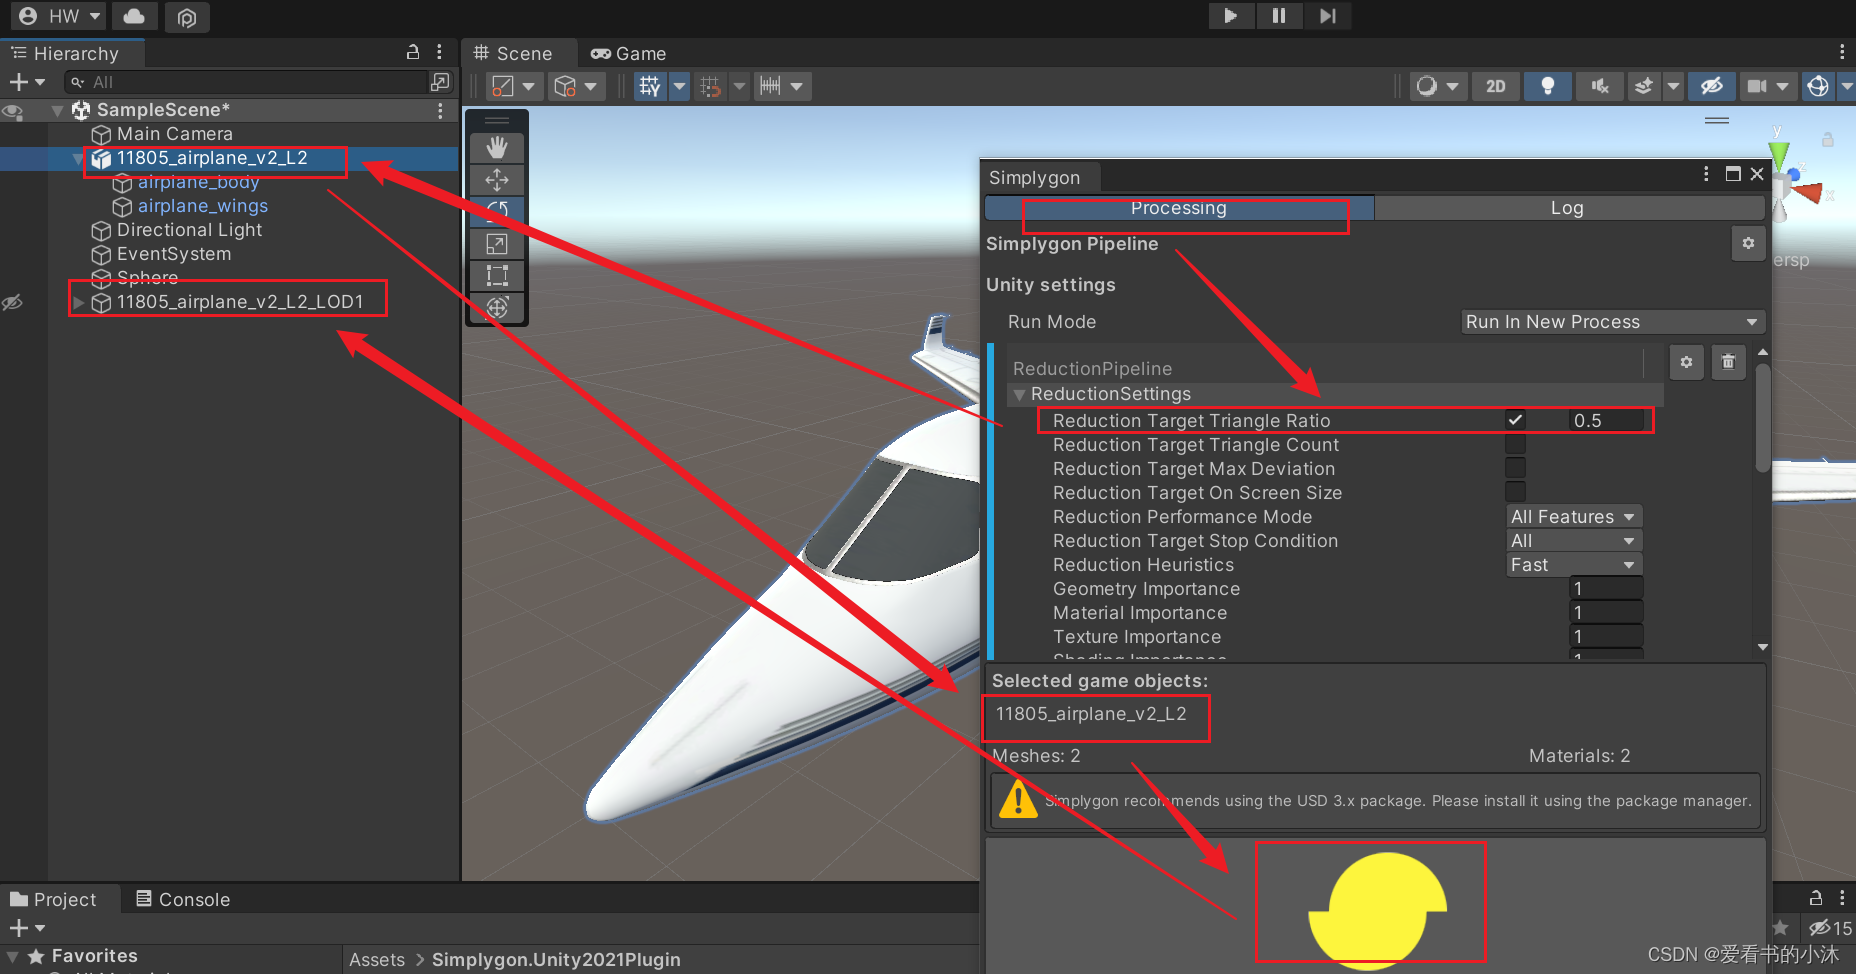This screenshot has width=1856, height=974.
Task: Collapse the SampleScene tree arrow
Action: coord(58,110)
